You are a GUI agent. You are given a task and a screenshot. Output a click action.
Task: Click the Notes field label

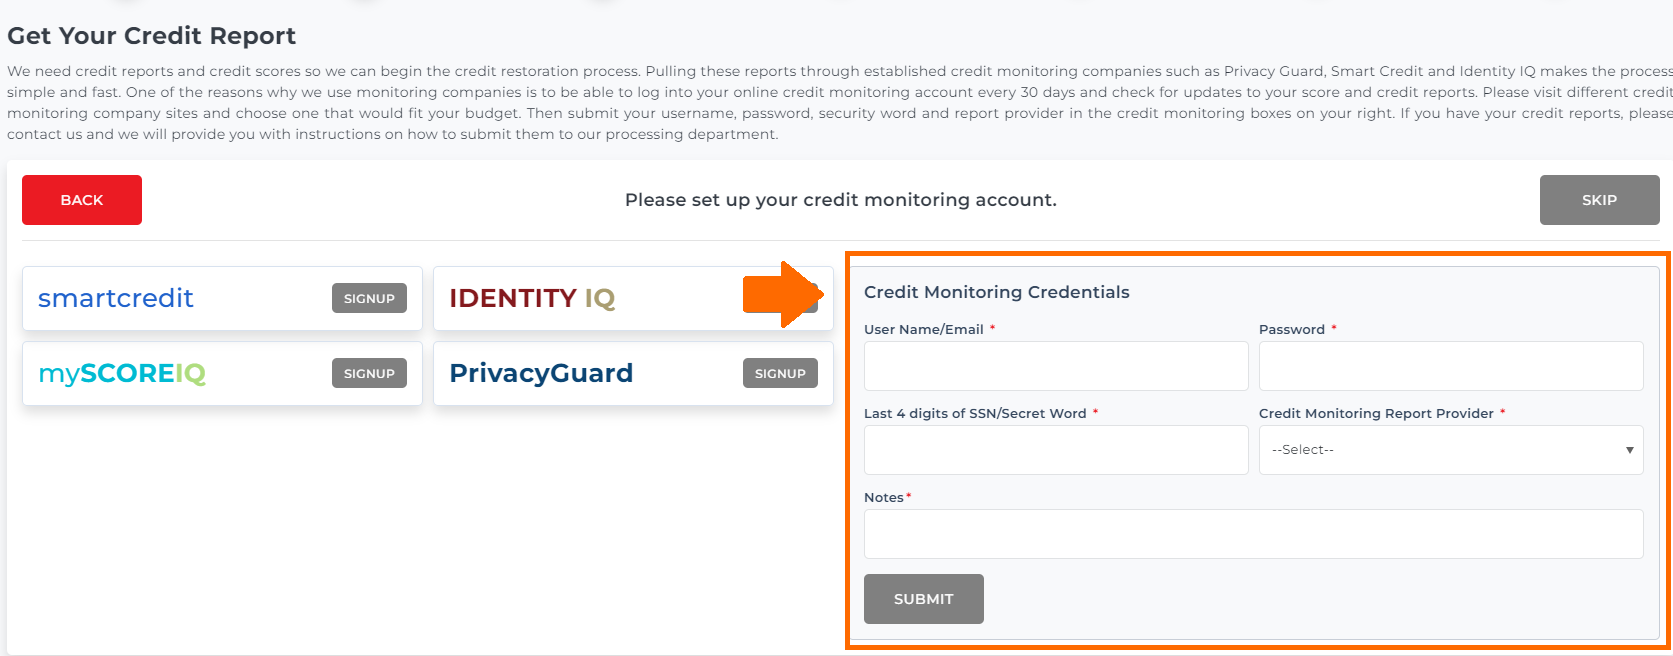(884, 497)
